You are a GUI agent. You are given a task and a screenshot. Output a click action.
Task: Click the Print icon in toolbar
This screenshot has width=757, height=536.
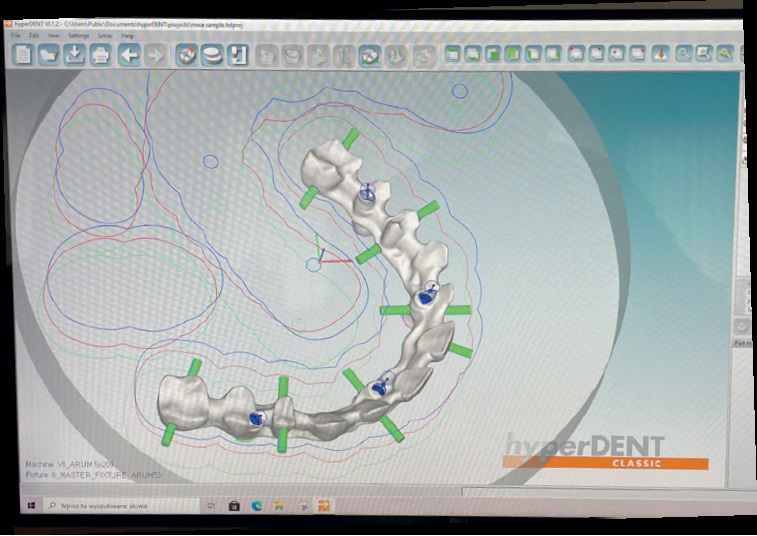[x=101, y=56]
